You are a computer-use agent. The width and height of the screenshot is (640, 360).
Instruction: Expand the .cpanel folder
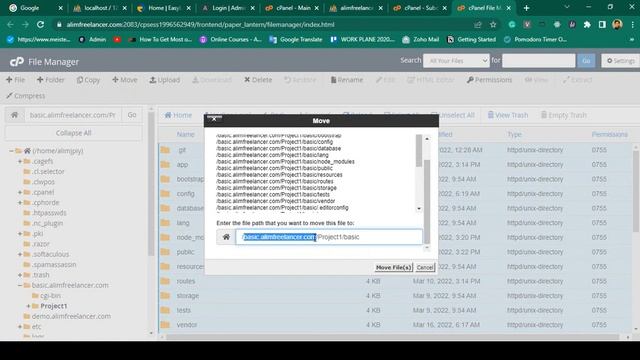click(20, 192)
